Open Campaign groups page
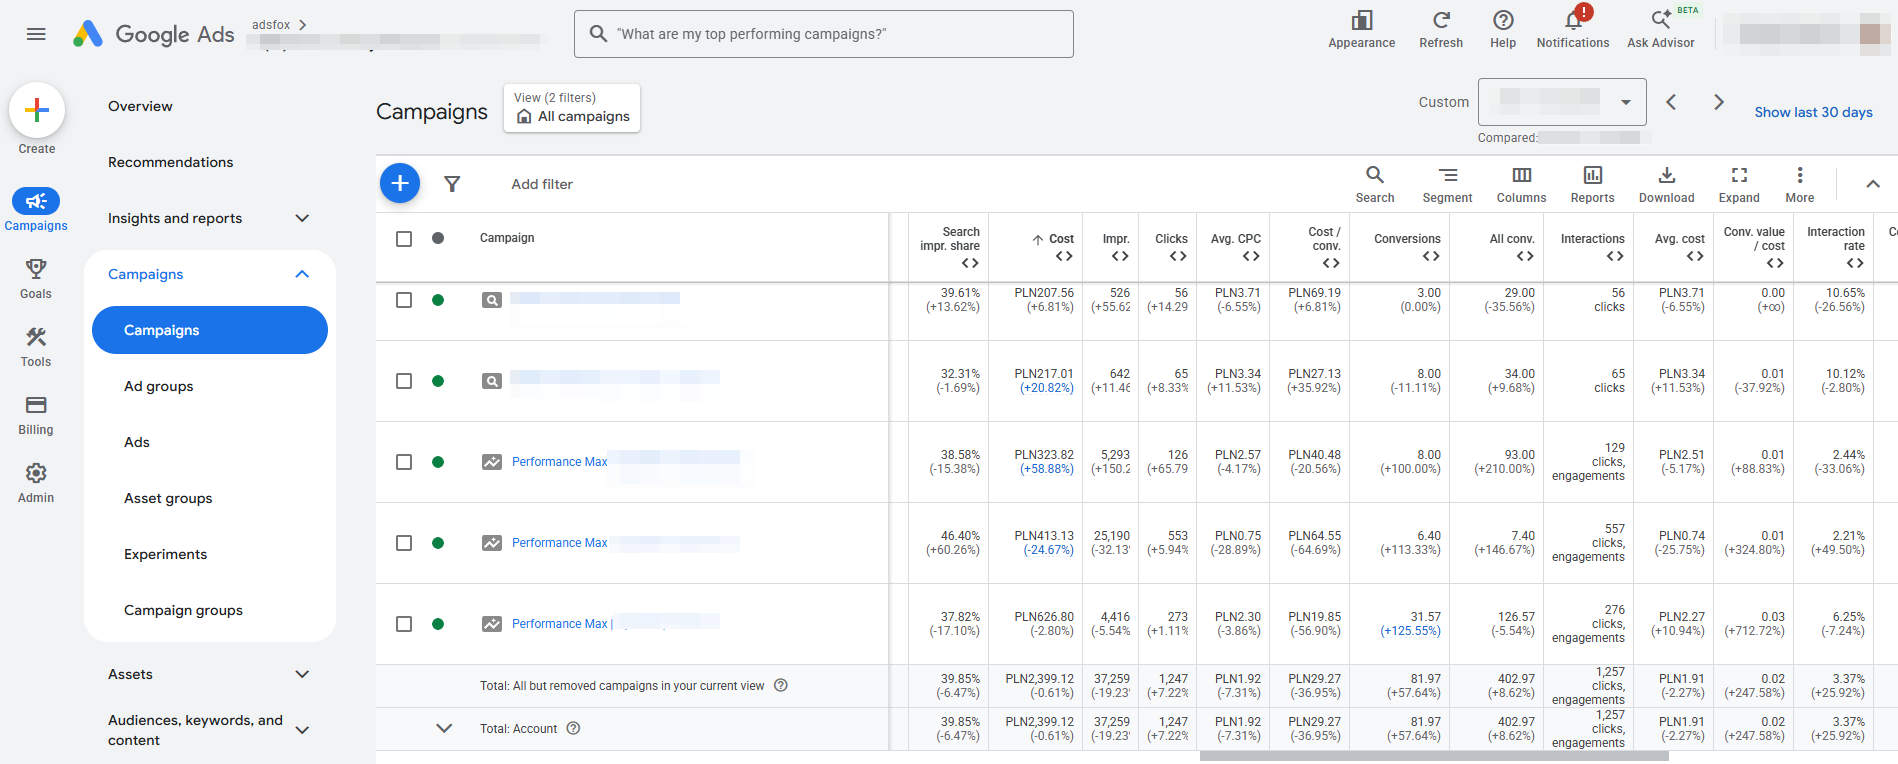Viewport: 1898px width, 764px height. pyautogui.click(x=183, y=610)
